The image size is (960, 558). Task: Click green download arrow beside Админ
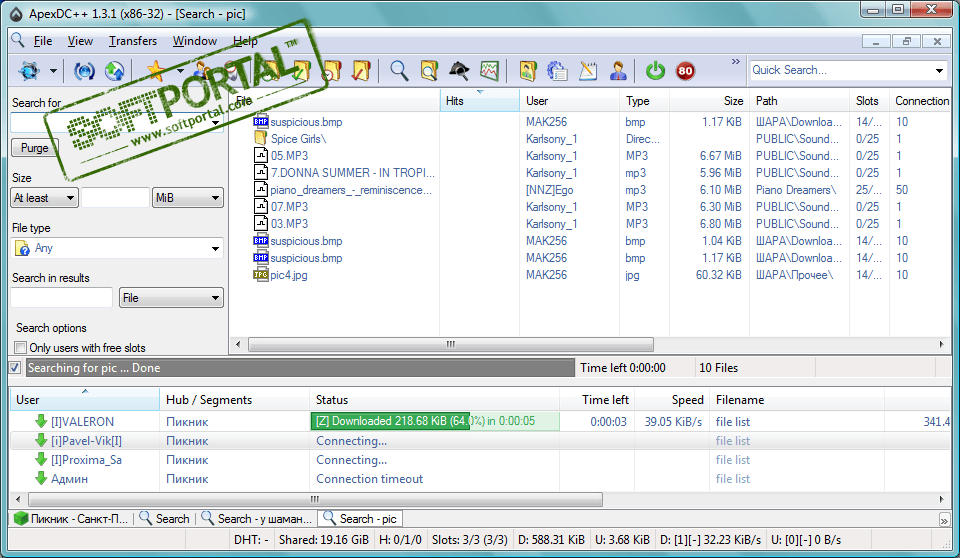pyautogui.click(x=41, y=478)
